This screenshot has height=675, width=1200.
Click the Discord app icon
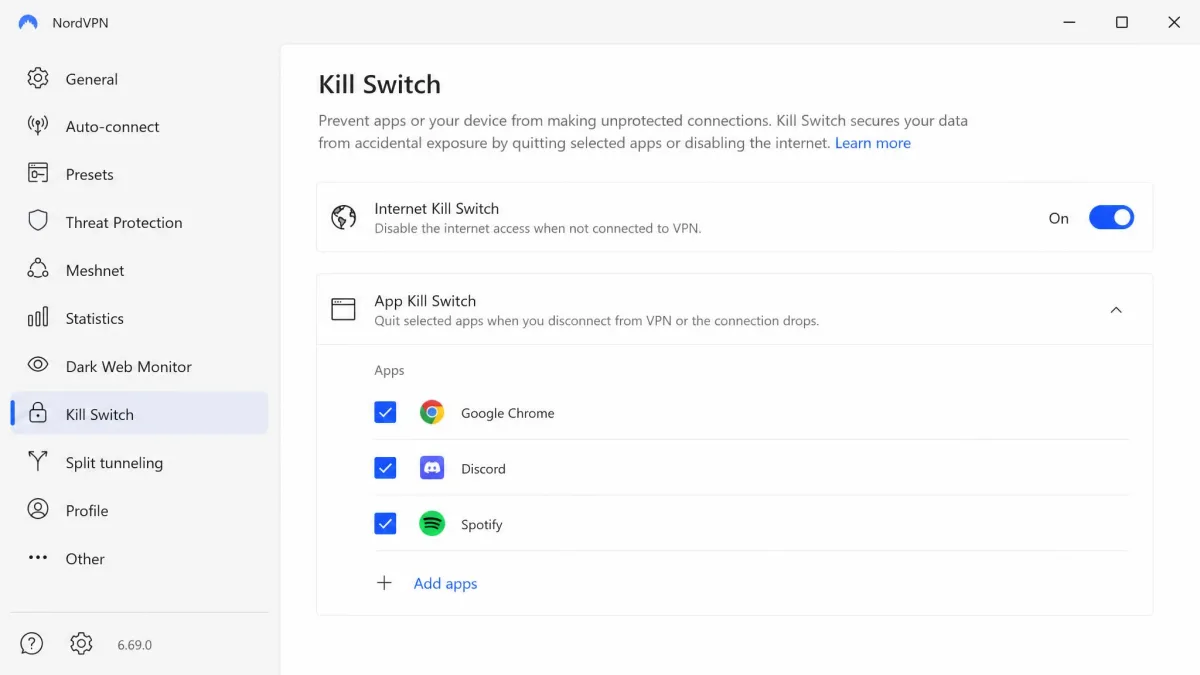pyautogui.click(x=432, y=467)
